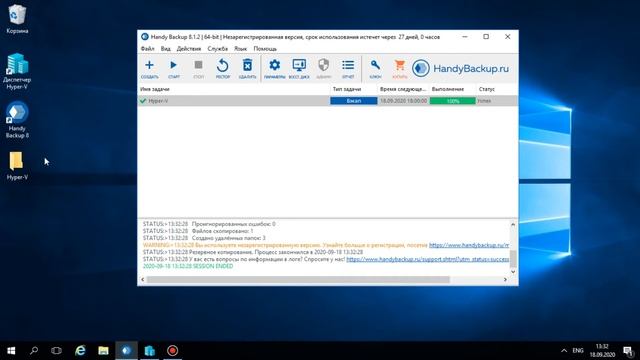Screen dimensions: 640x360
Task: Select the Hyper-V folder on the desktop
Action: click(17, 166)
